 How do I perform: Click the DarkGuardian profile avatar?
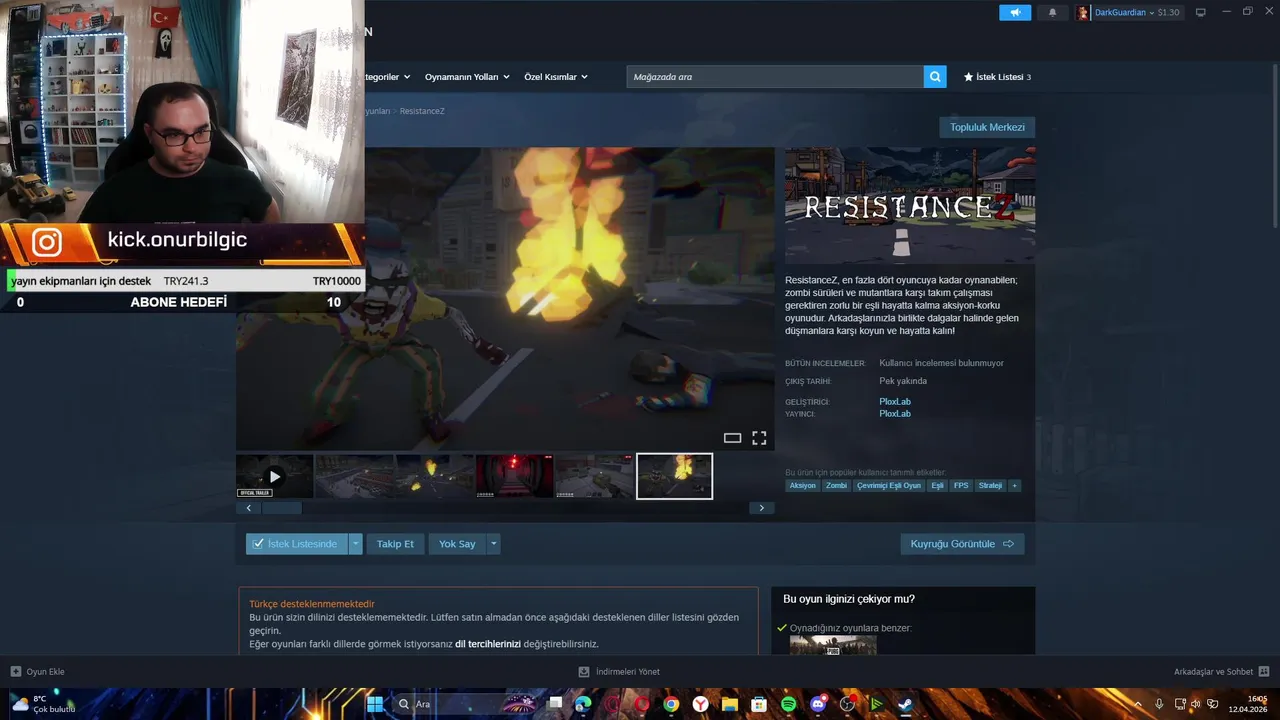pos(1083,13)
